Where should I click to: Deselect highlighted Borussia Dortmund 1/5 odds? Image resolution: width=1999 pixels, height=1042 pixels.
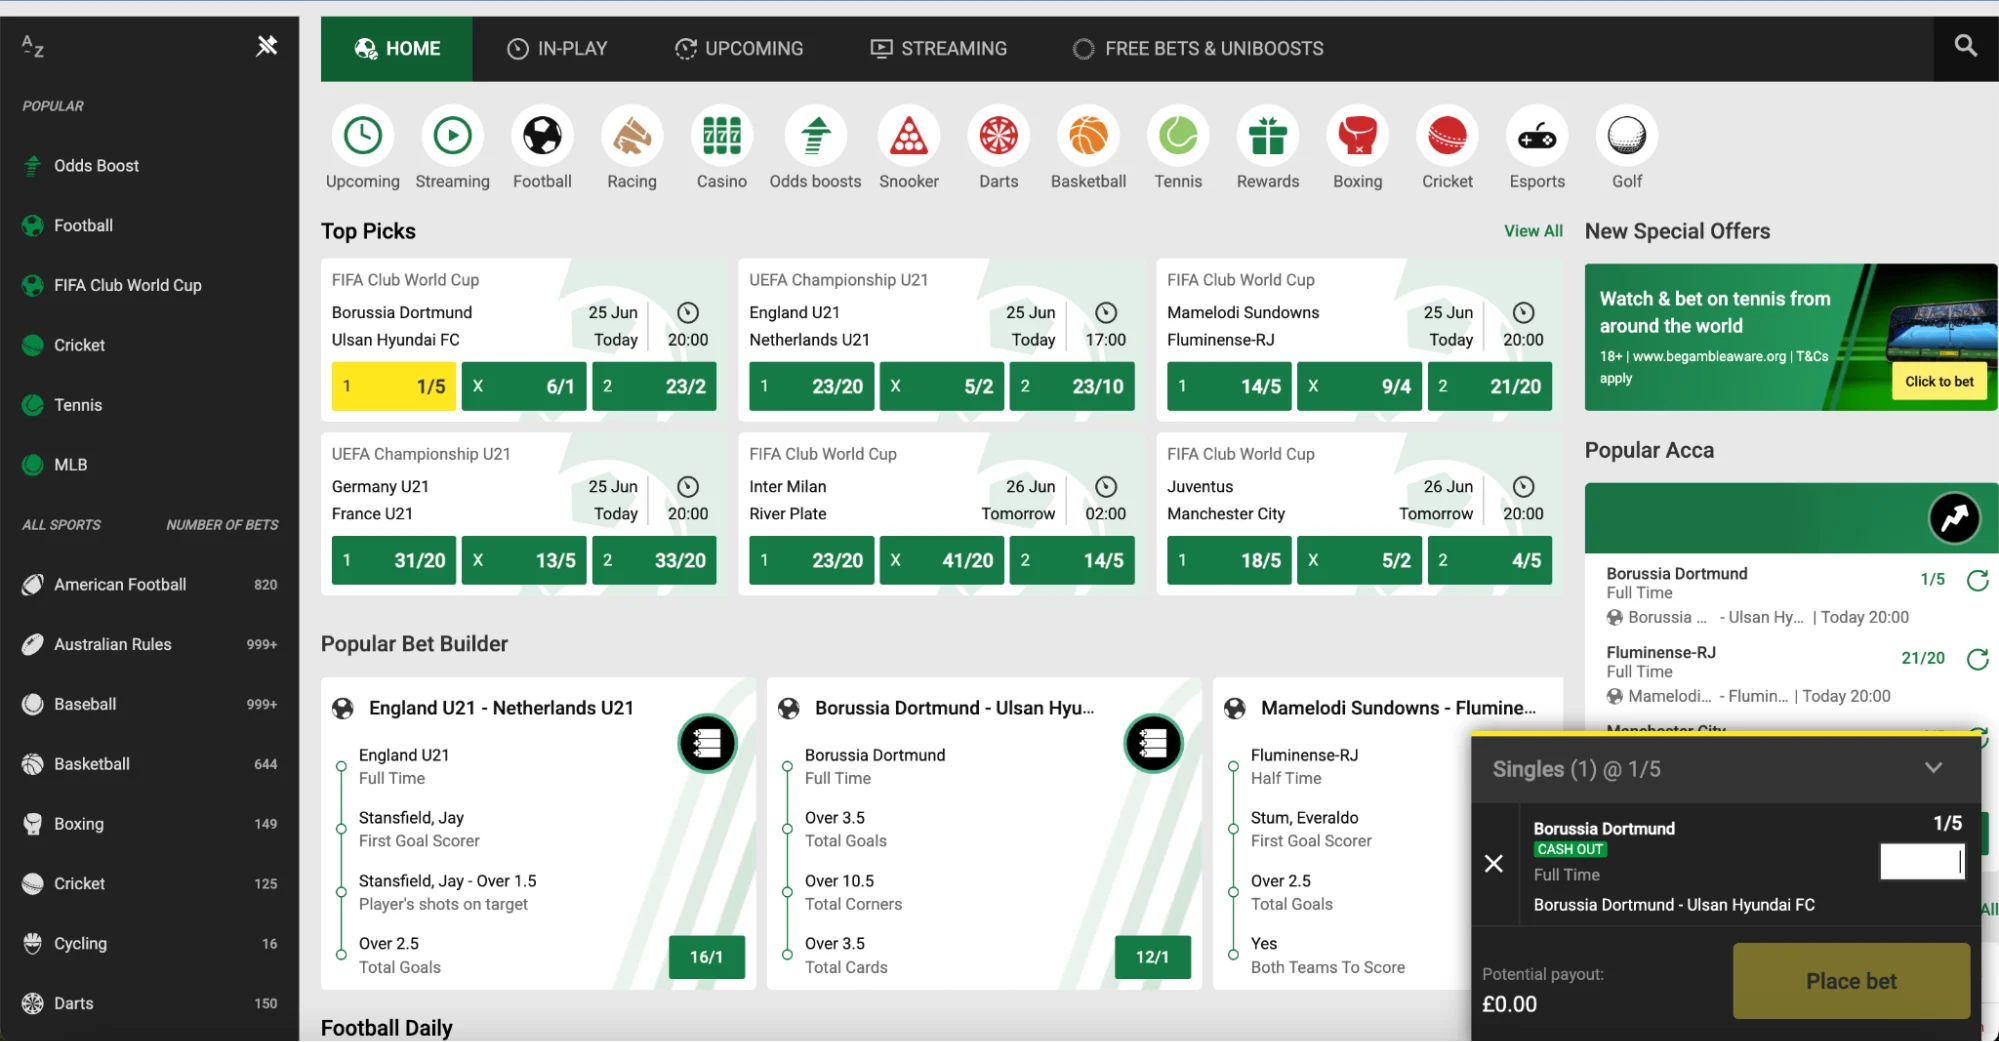click(393, 386)
